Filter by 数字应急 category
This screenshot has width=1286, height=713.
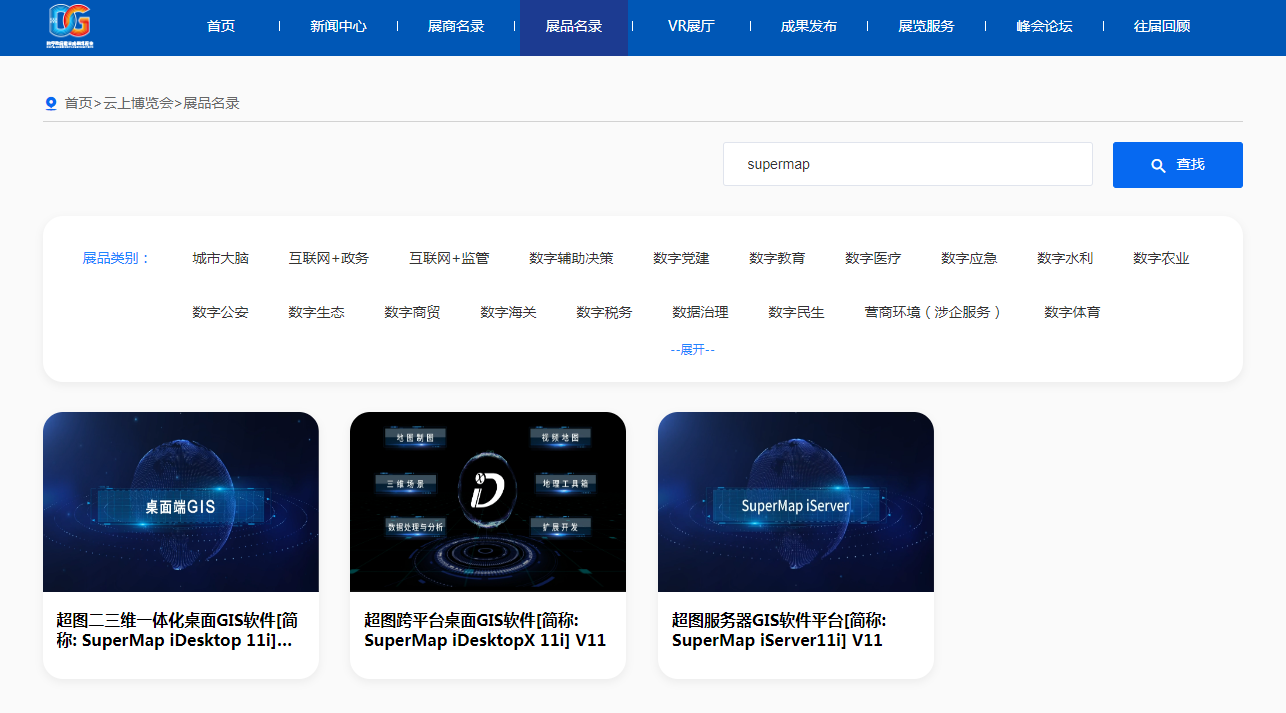969,258
